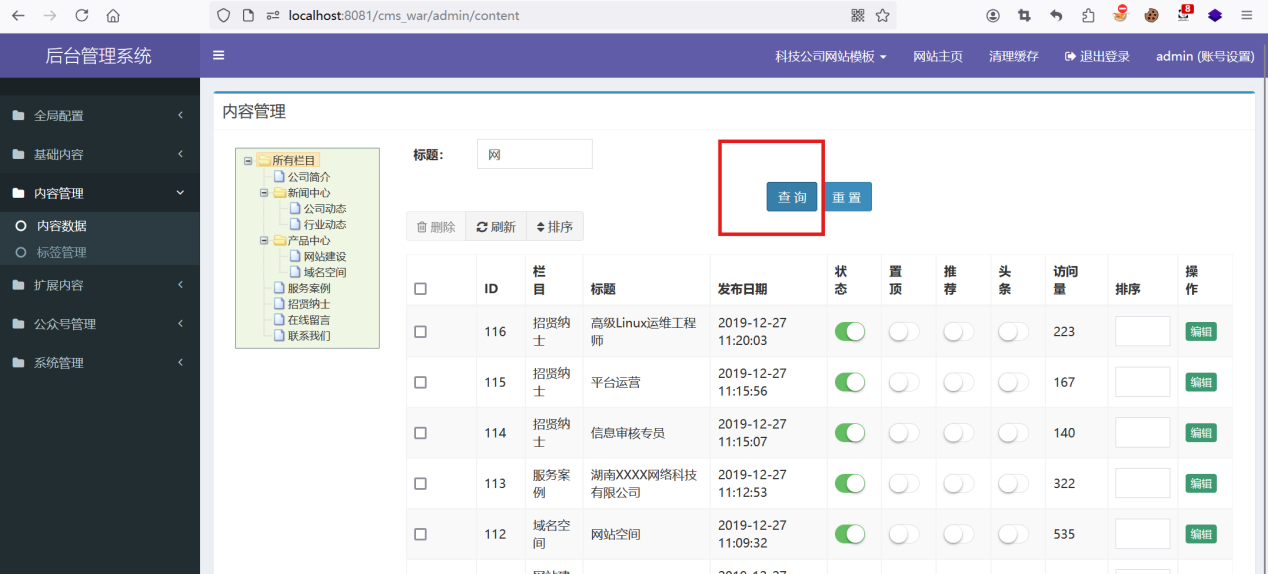Open the cookie extension icon
1268x574 pixels.
(x=1152, y=16)
